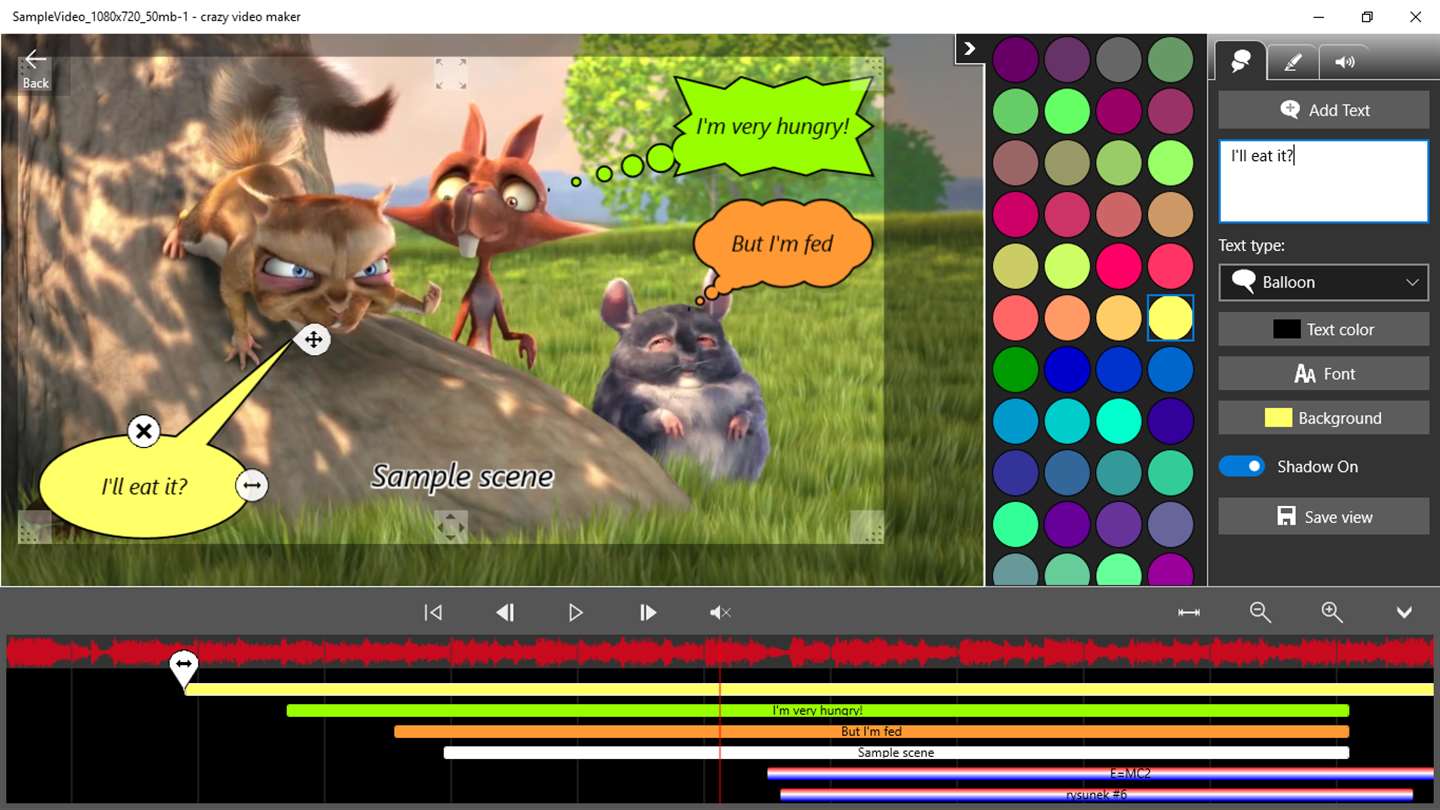Select the highlighted yellow color swatch
Image resolution: width=1440 pixels, height=810 pixels.
1171,318
